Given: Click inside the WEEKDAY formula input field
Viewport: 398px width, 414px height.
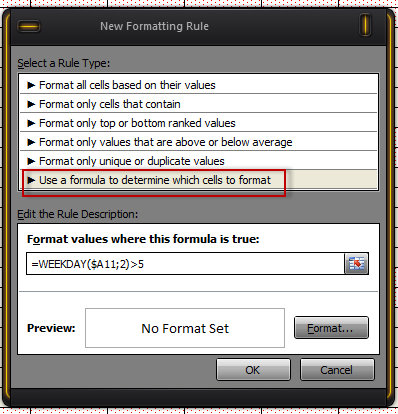Looking at the screenshot, I should (x=185, y=264).
